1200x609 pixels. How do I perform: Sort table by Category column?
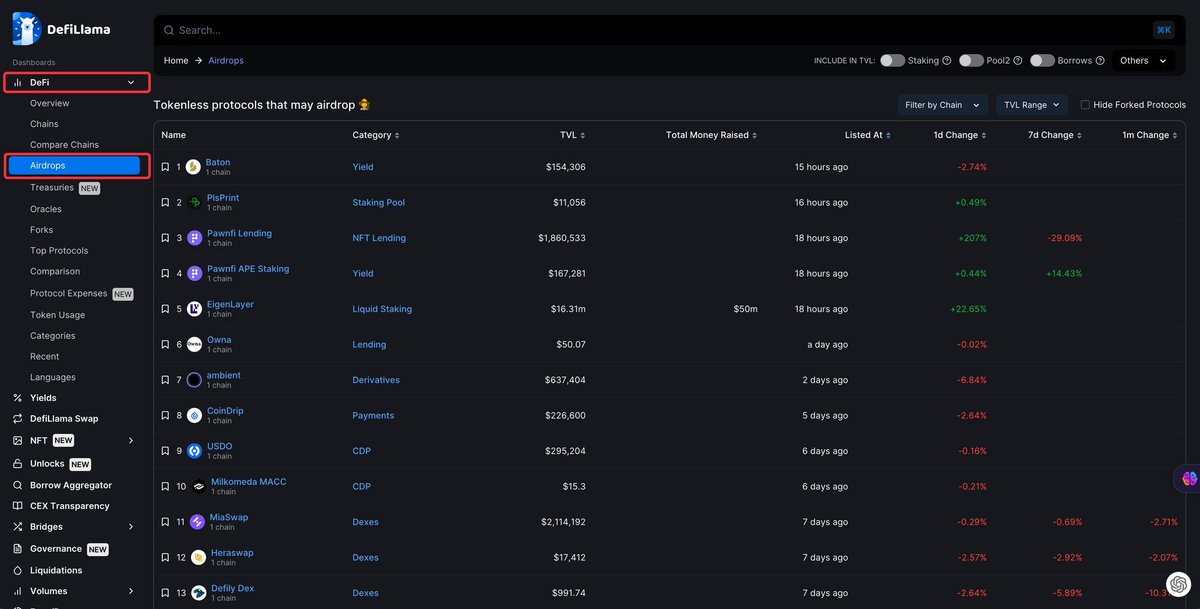click(376, 135)
